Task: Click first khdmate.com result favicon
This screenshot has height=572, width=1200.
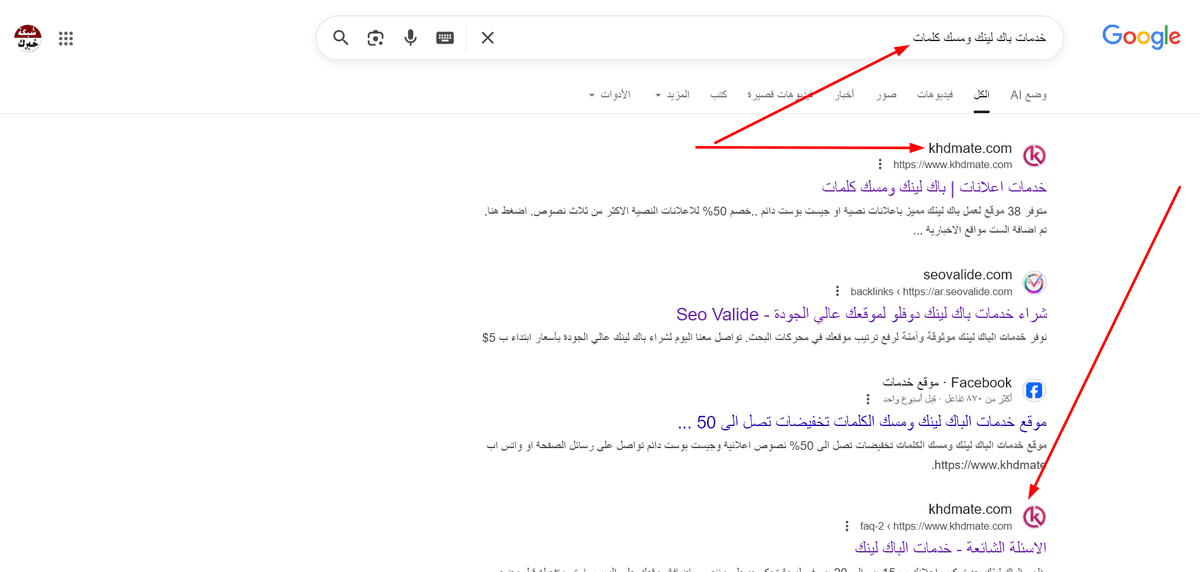Action: [1034, 155]
